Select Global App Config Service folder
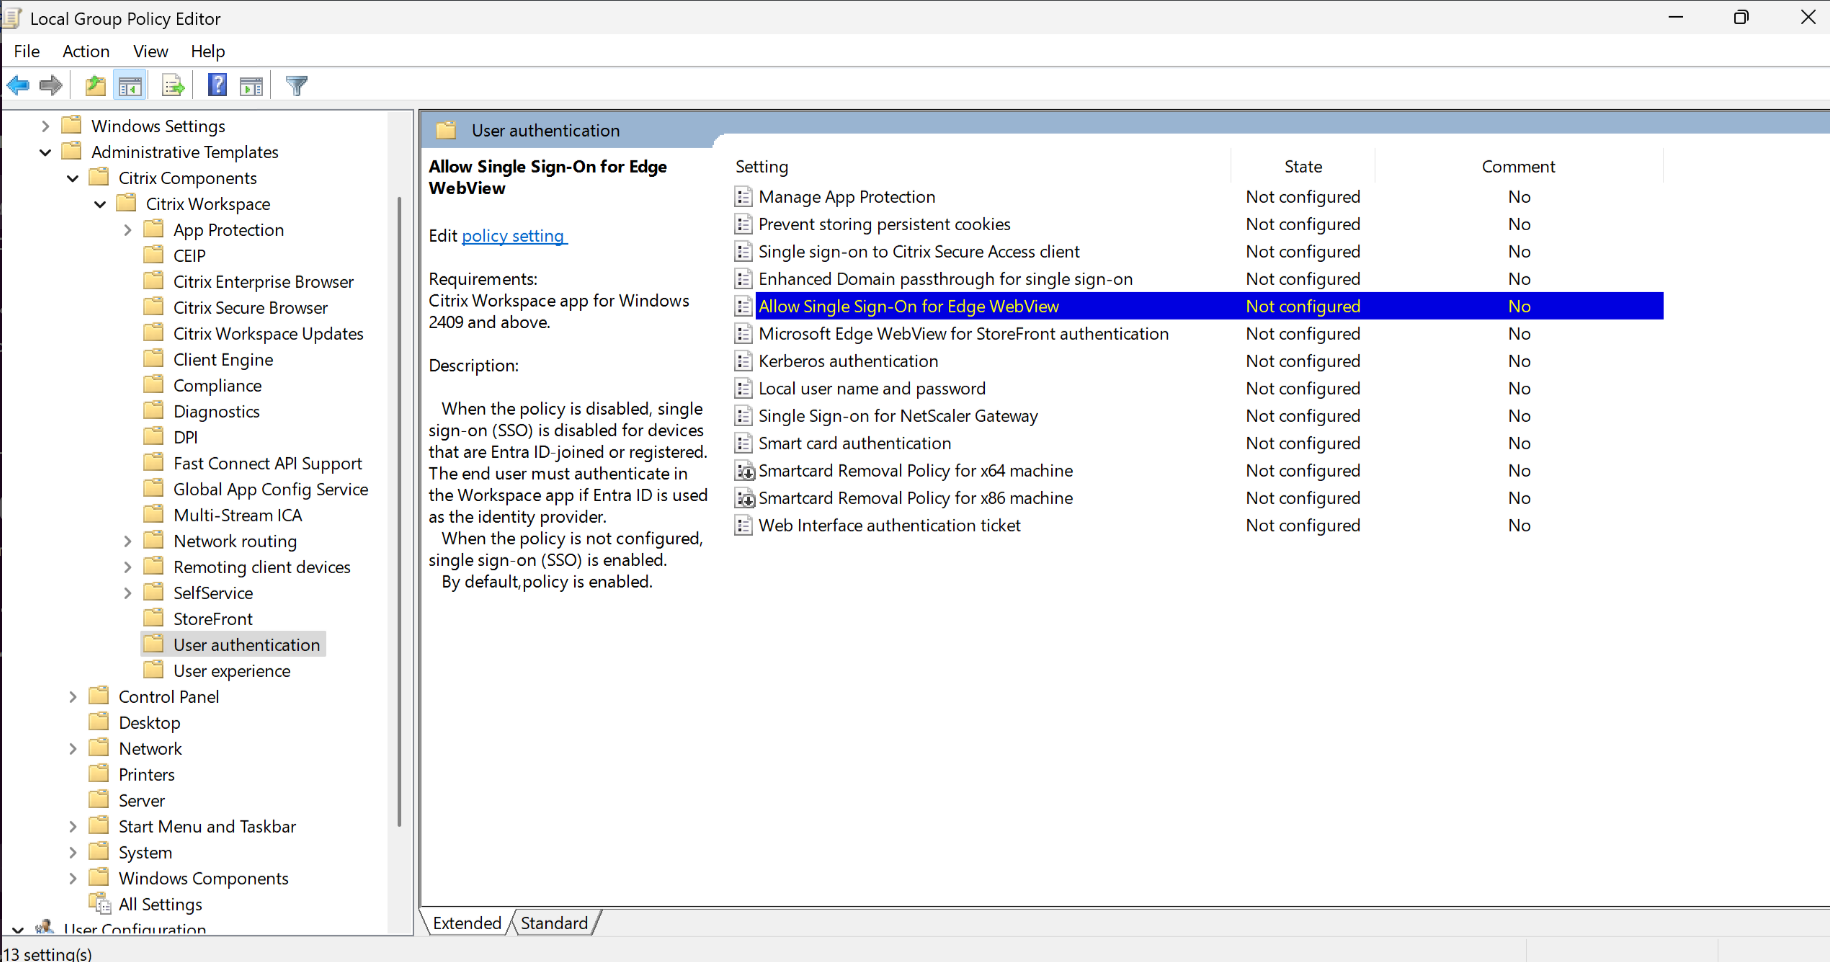 pyautogui.click(x=271, y=489)
